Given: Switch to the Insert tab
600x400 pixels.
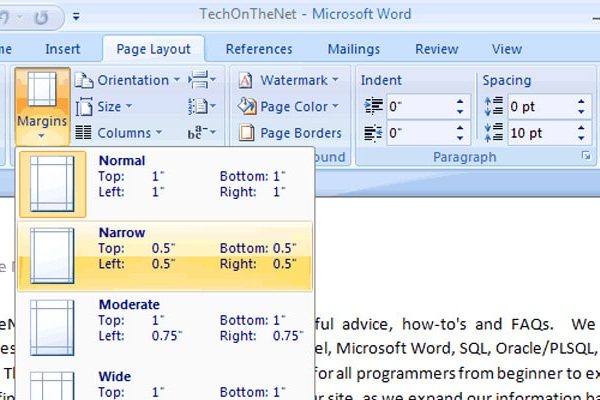Looking at the screenshot, I should pos(62,49).
